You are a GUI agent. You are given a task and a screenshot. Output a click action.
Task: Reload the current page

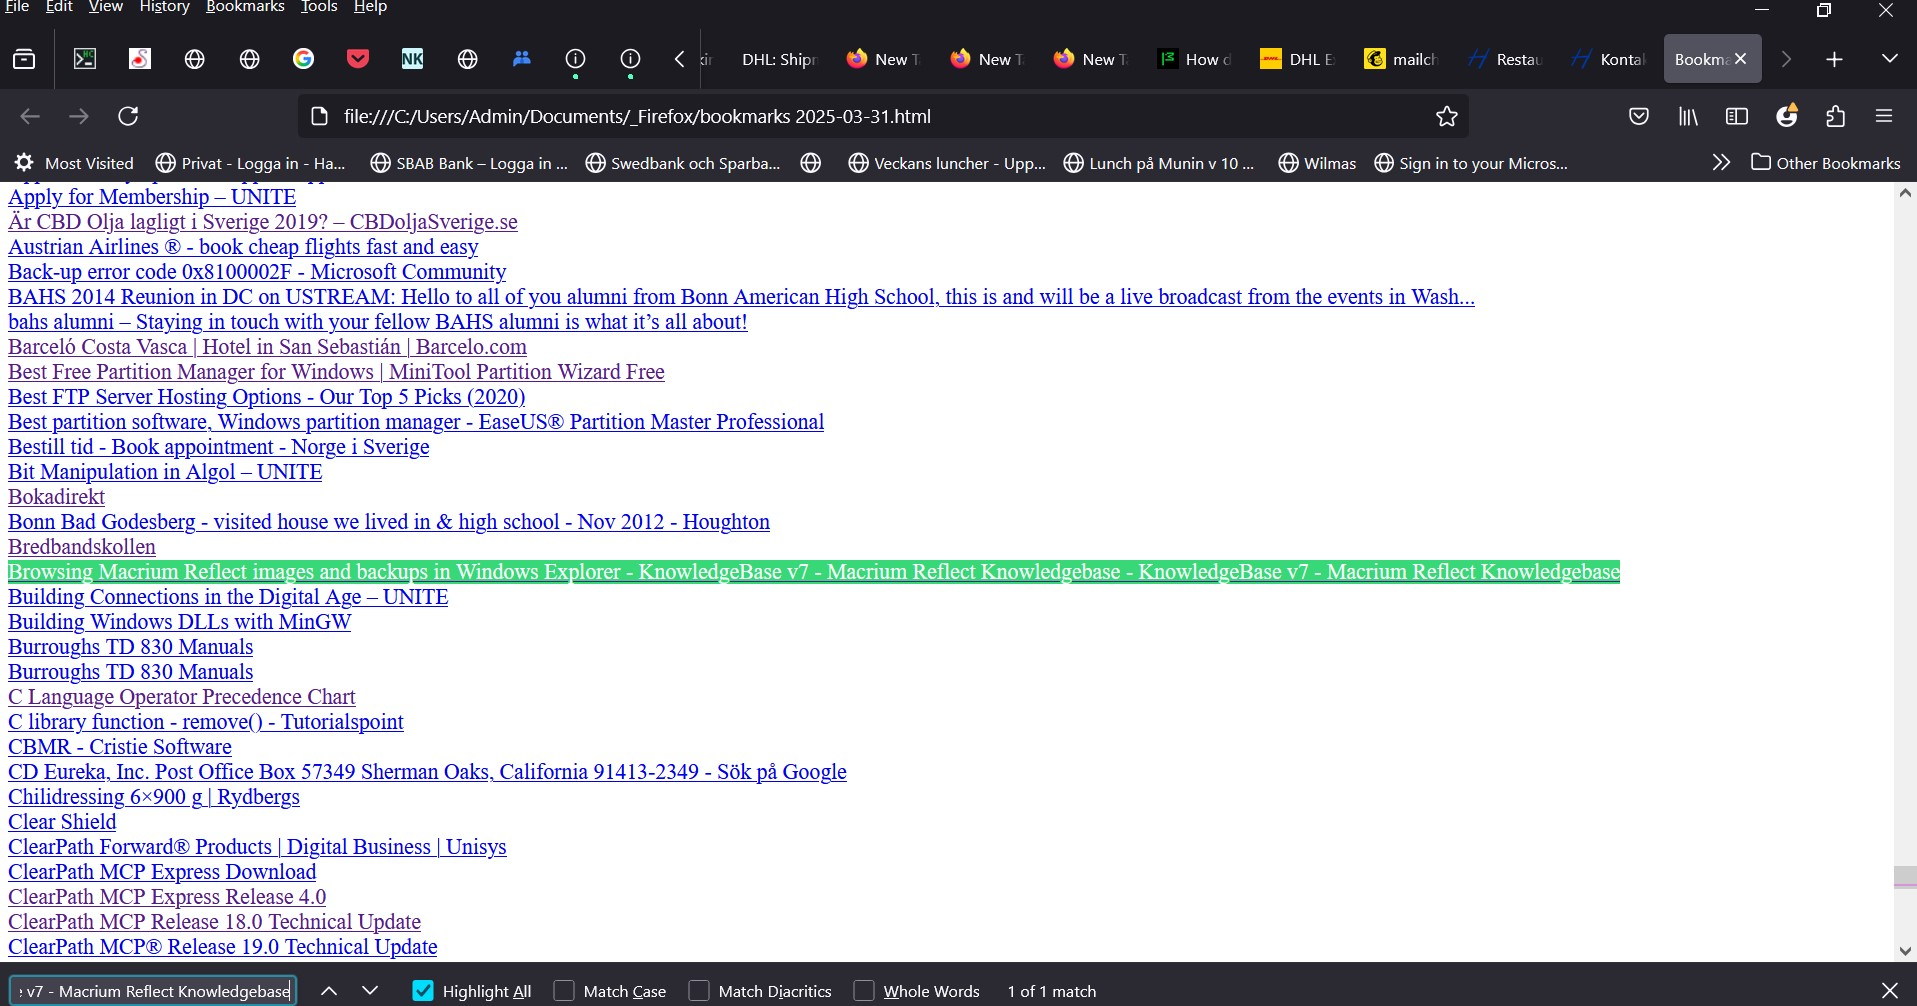[128, 116]
